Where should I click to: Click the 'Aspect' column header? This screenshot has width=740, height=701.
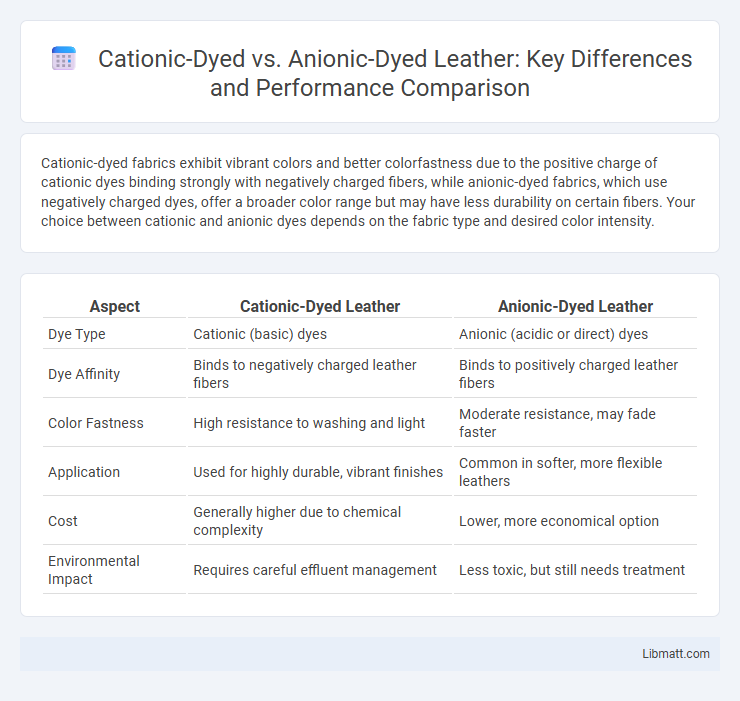pos(115,306)
